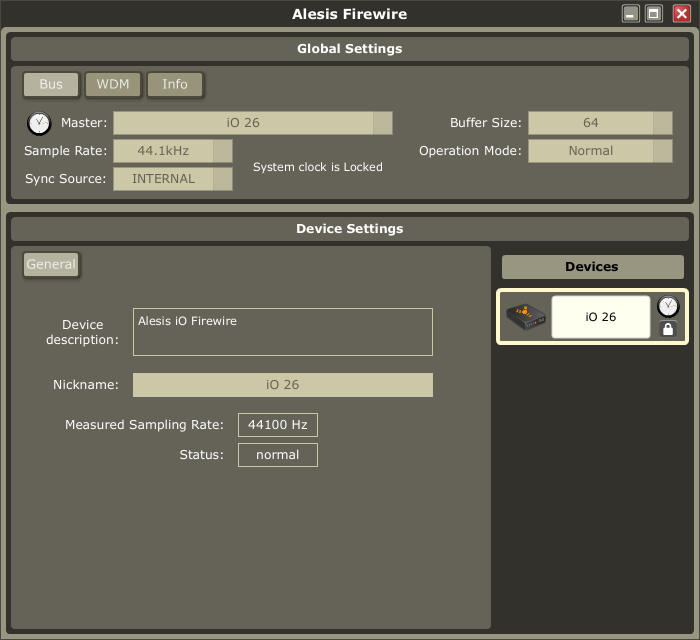
Task: Click the Global Settings header
Action: click(x=350, y=49)
